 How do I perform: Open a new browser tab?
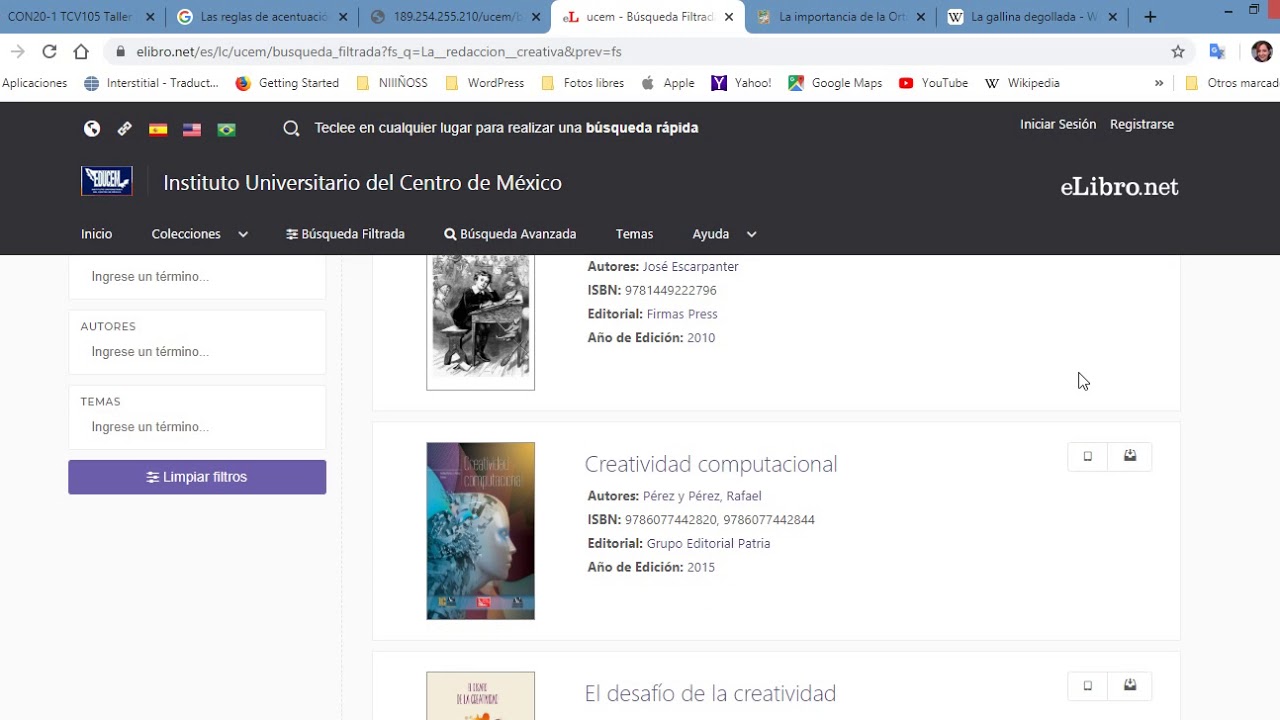coord(1150,17)
